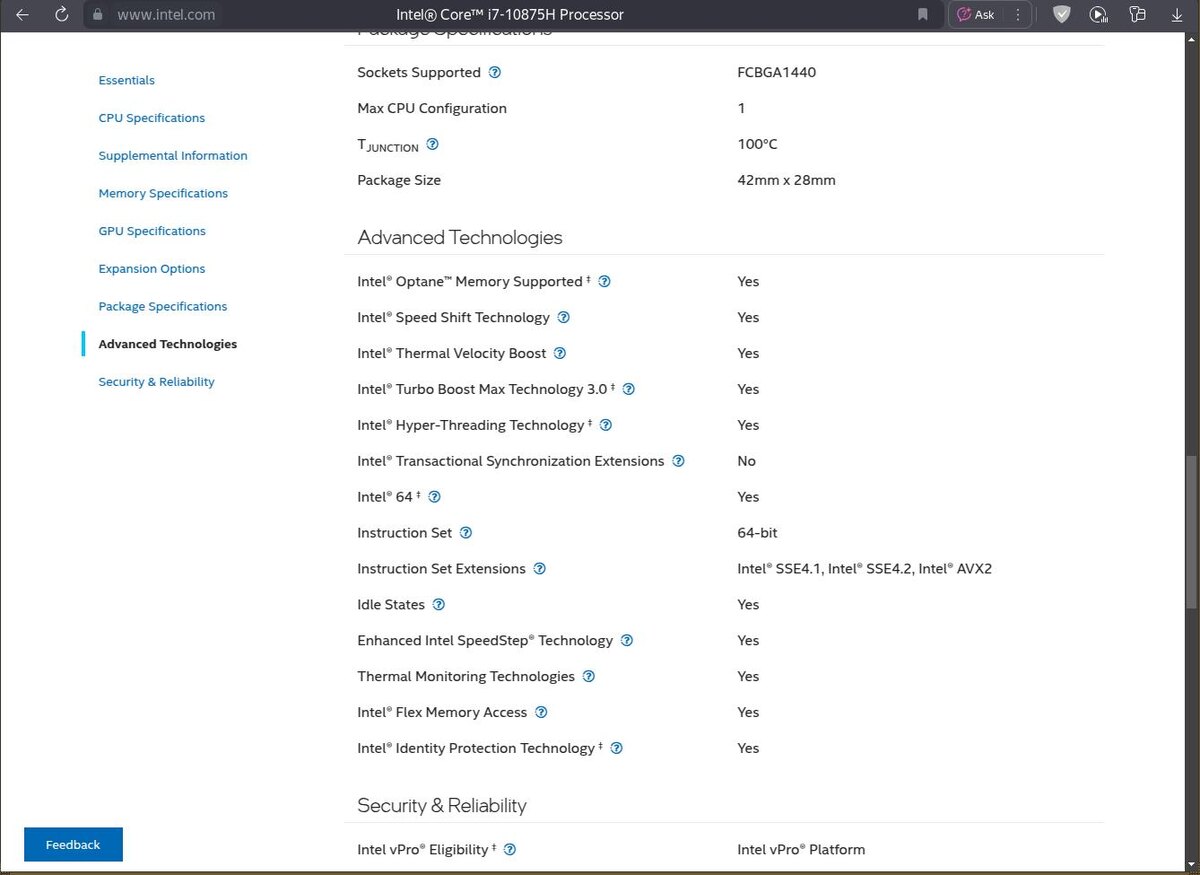1200x875 pixels.
Task: Open the three-dot menu beside Ask
Action: pyautogui.click(x=1018, y=15)
